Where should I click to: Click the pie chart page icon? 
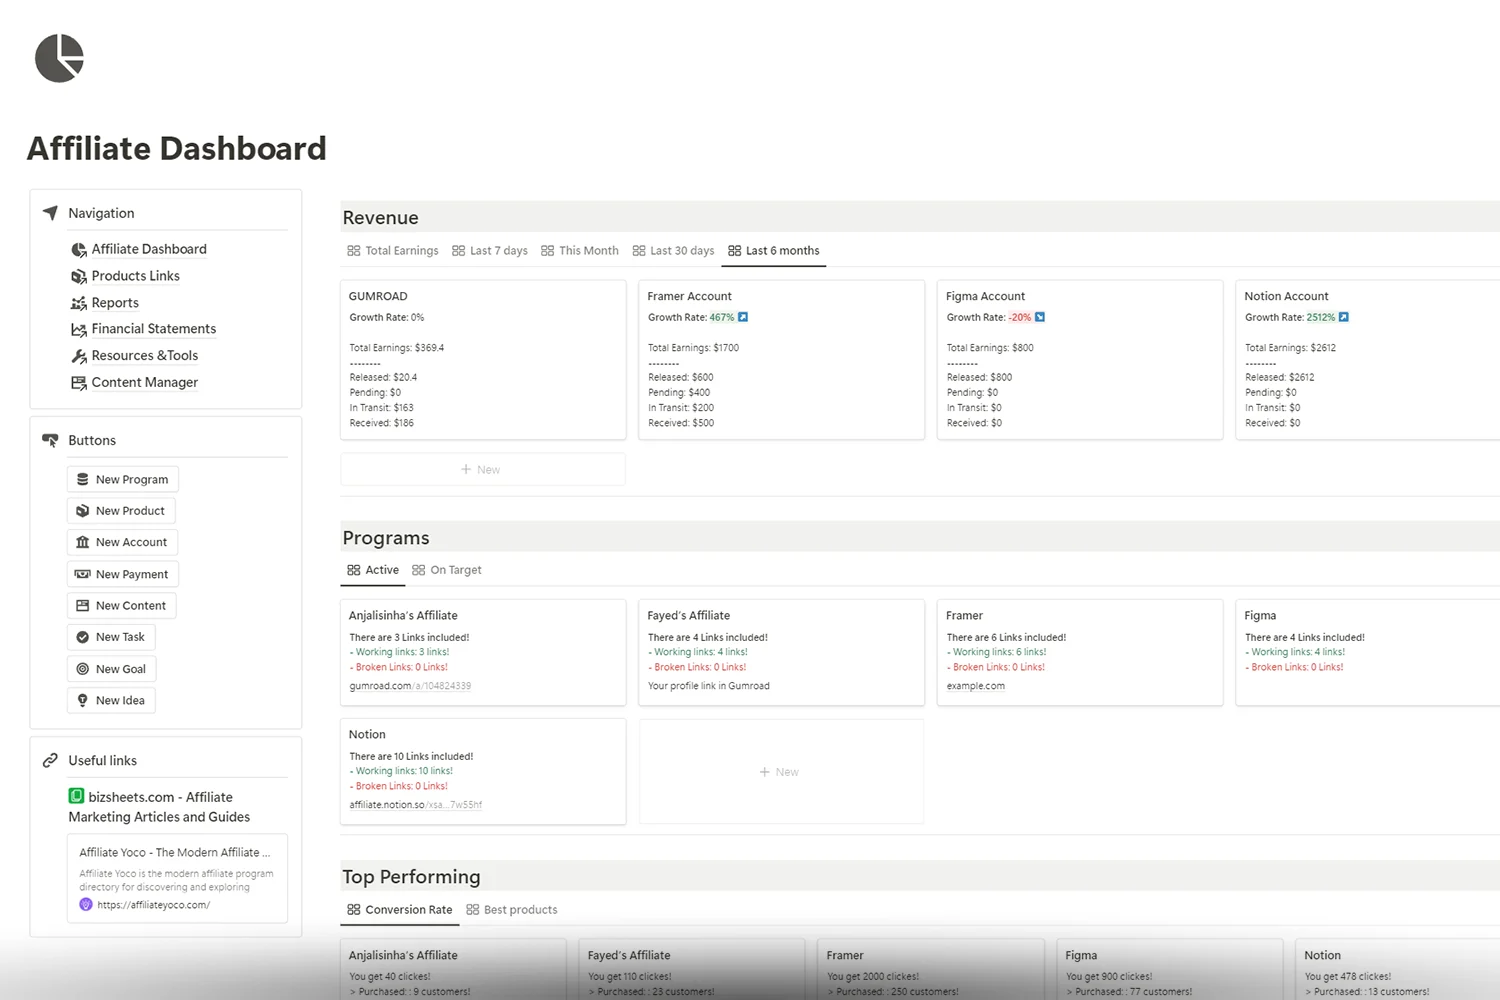59,58
